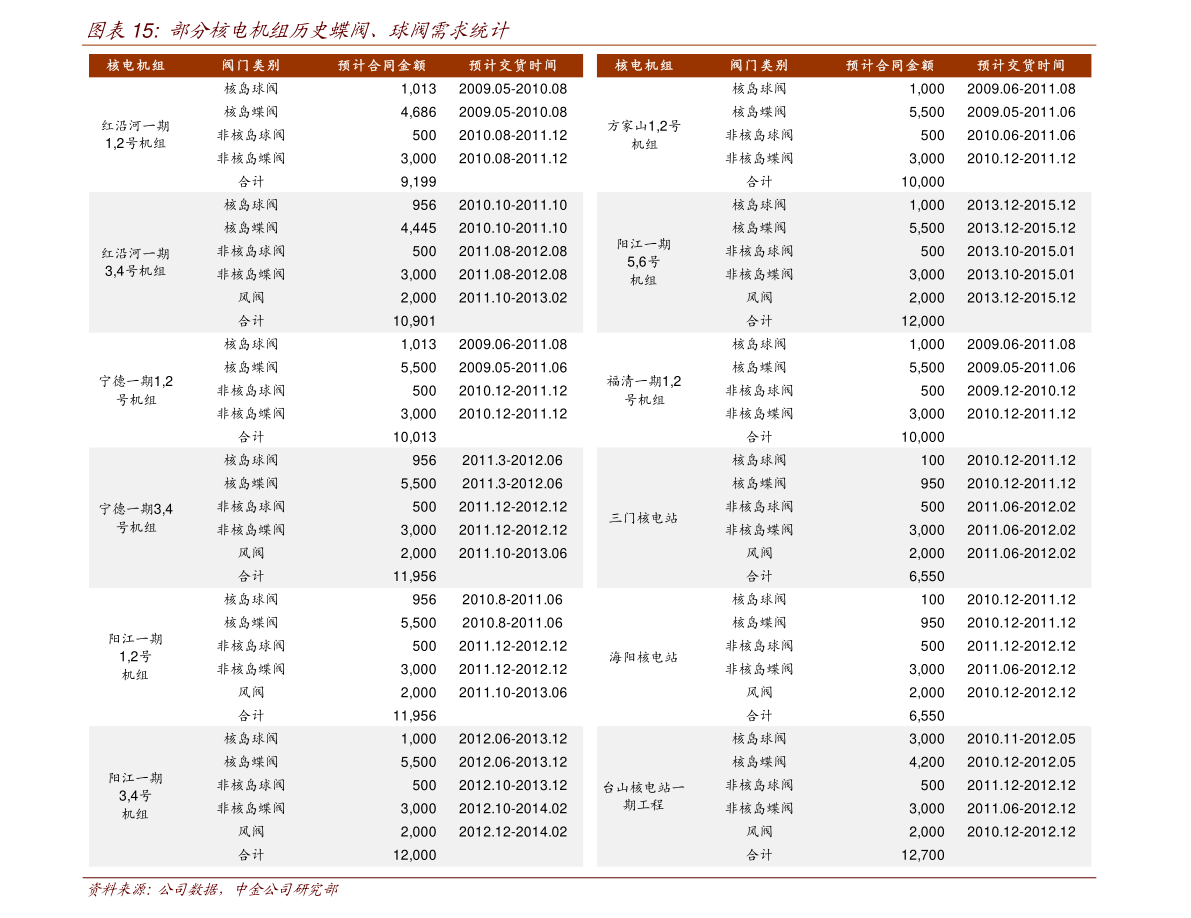Select the 2012.12-2014.02 delivery period
Image resolution: width=1191 pixels, height=918 pixels.
tap(512, 832)
